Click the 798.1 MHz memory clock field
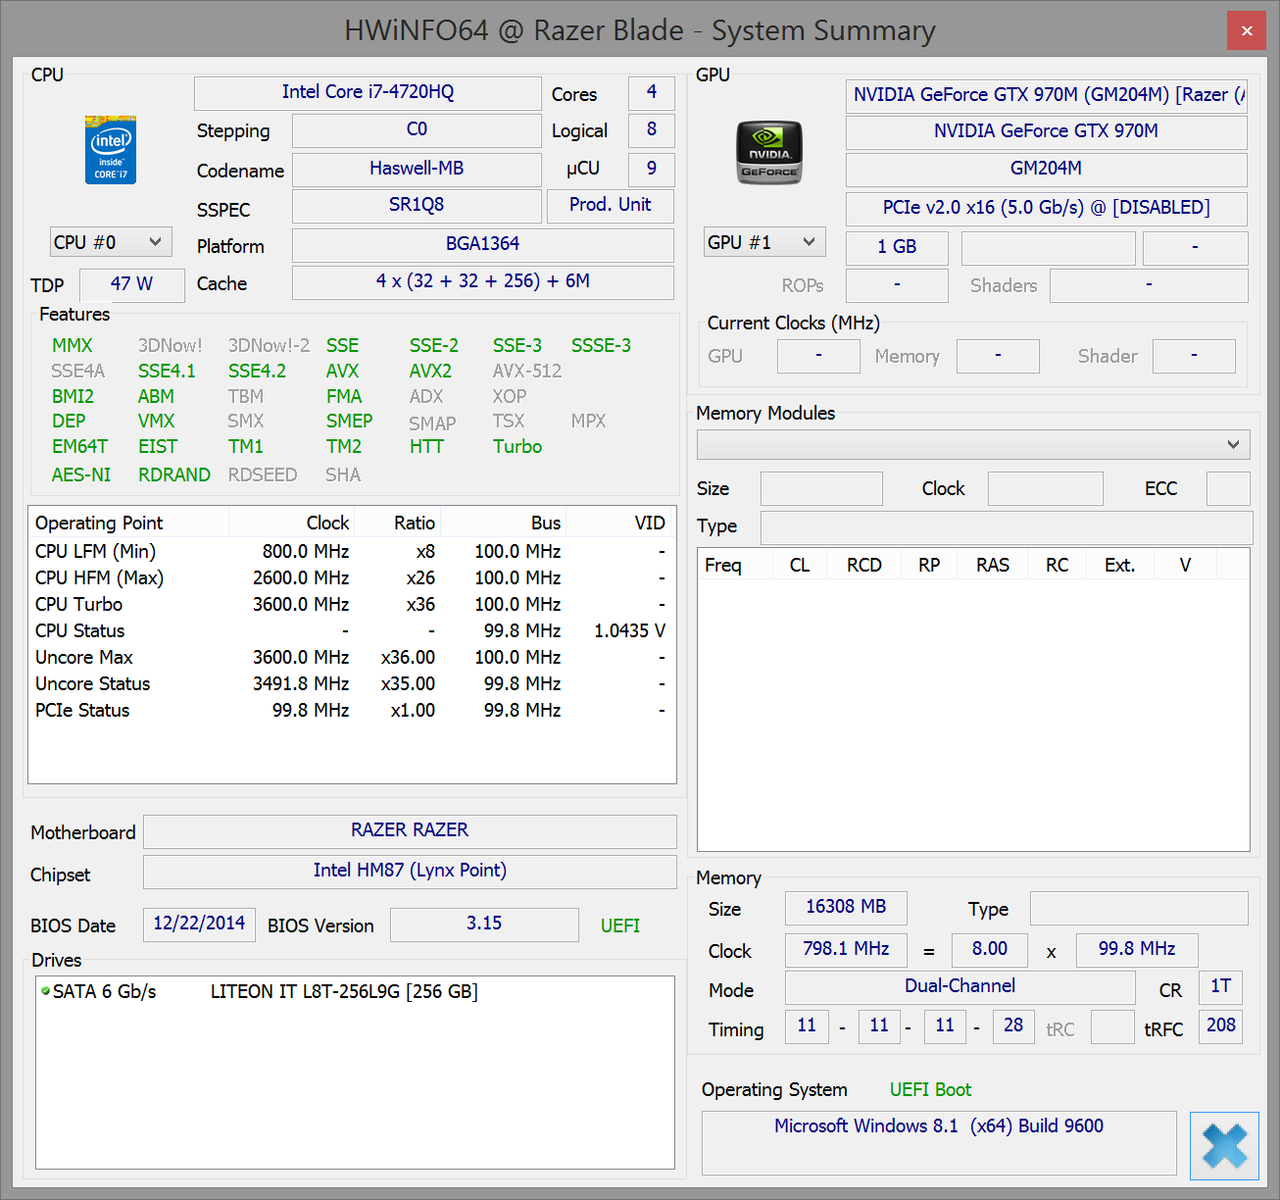 (x=846, y=949)
